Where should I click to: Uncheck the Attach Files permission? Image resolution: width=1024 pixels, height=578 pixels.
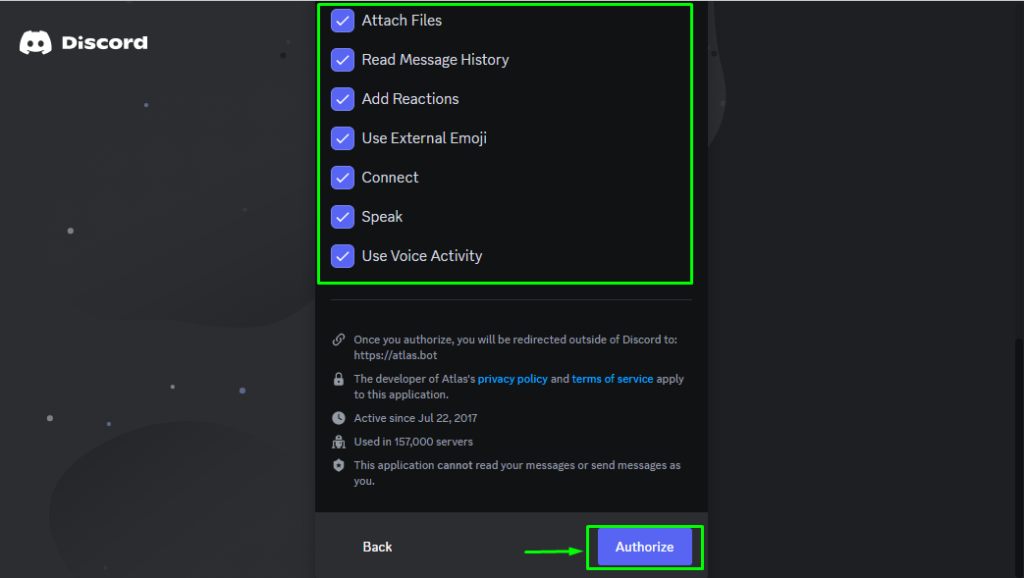coord(342,21)
